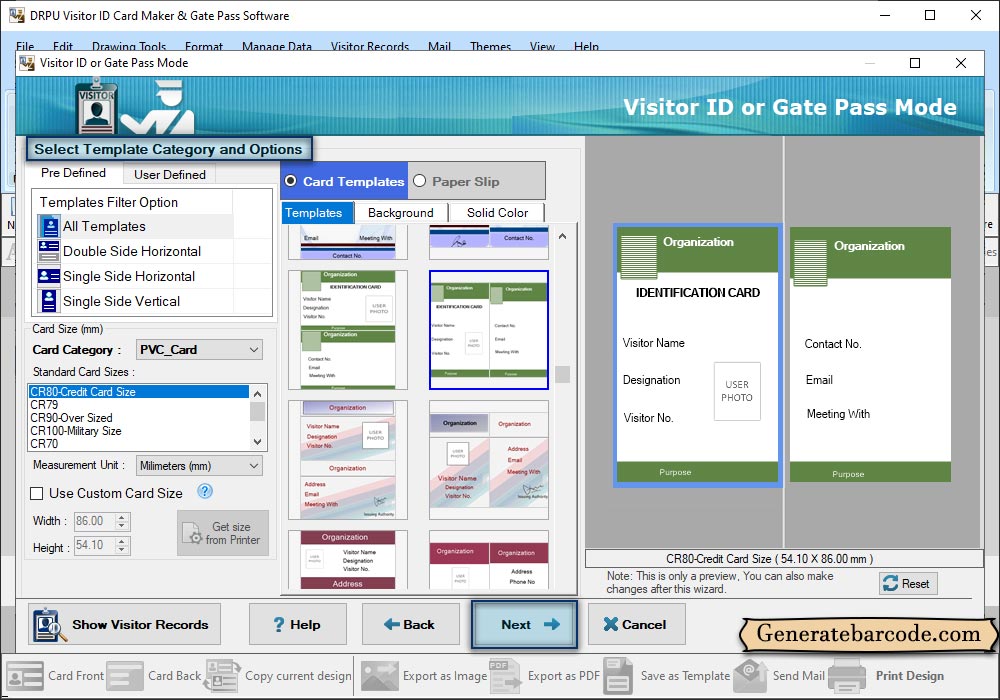Select the green vertical Identification Card template thumbnail

point(348,330)
